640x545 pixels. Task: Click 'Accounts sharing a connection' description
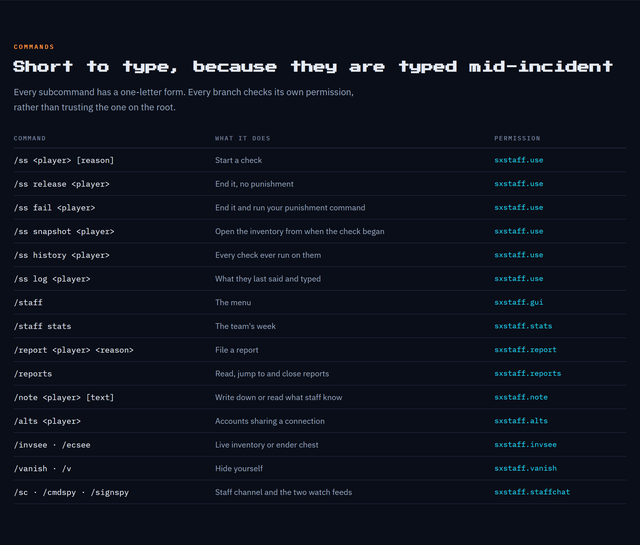(x=270, y=420)
